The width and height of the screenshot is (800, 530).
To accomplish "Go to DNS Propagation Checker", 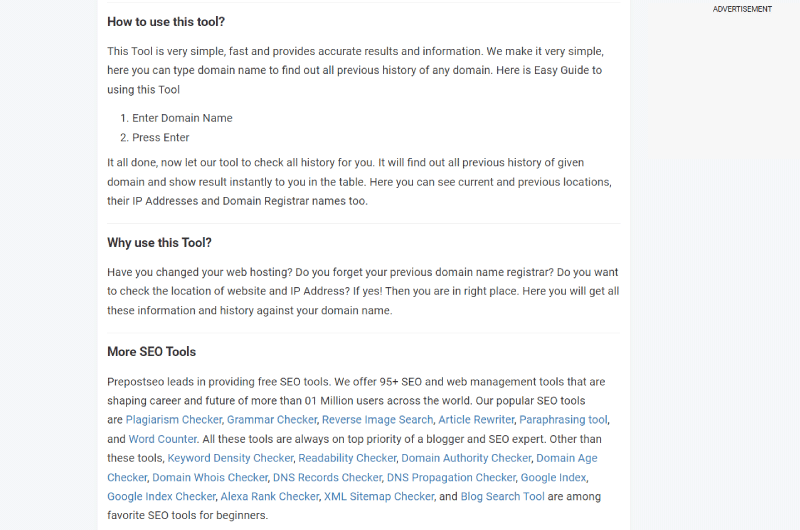I will tap(451, 477).
